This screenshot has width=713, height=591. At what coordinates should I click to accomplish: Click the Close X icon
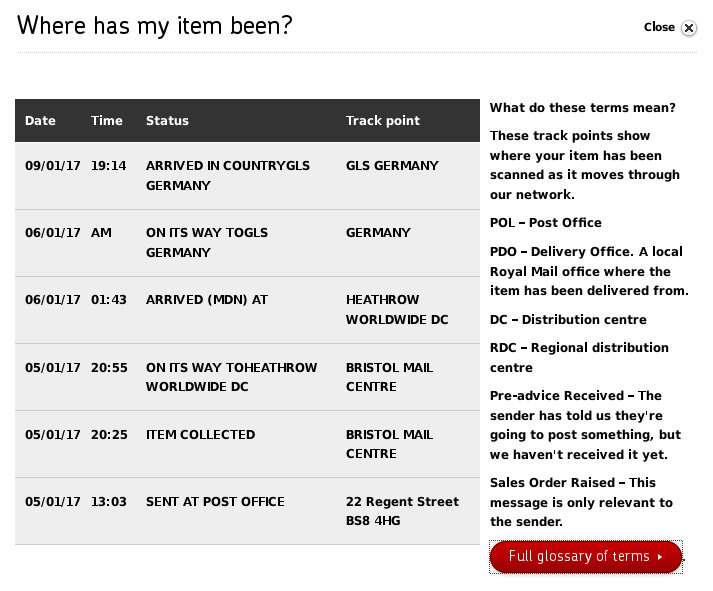click(688, 28)
